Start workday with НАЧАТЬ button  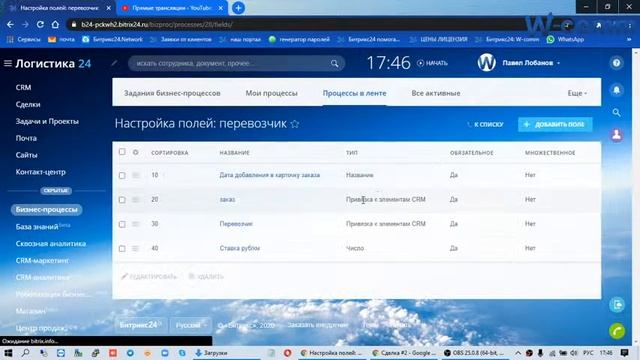(432, 63)
